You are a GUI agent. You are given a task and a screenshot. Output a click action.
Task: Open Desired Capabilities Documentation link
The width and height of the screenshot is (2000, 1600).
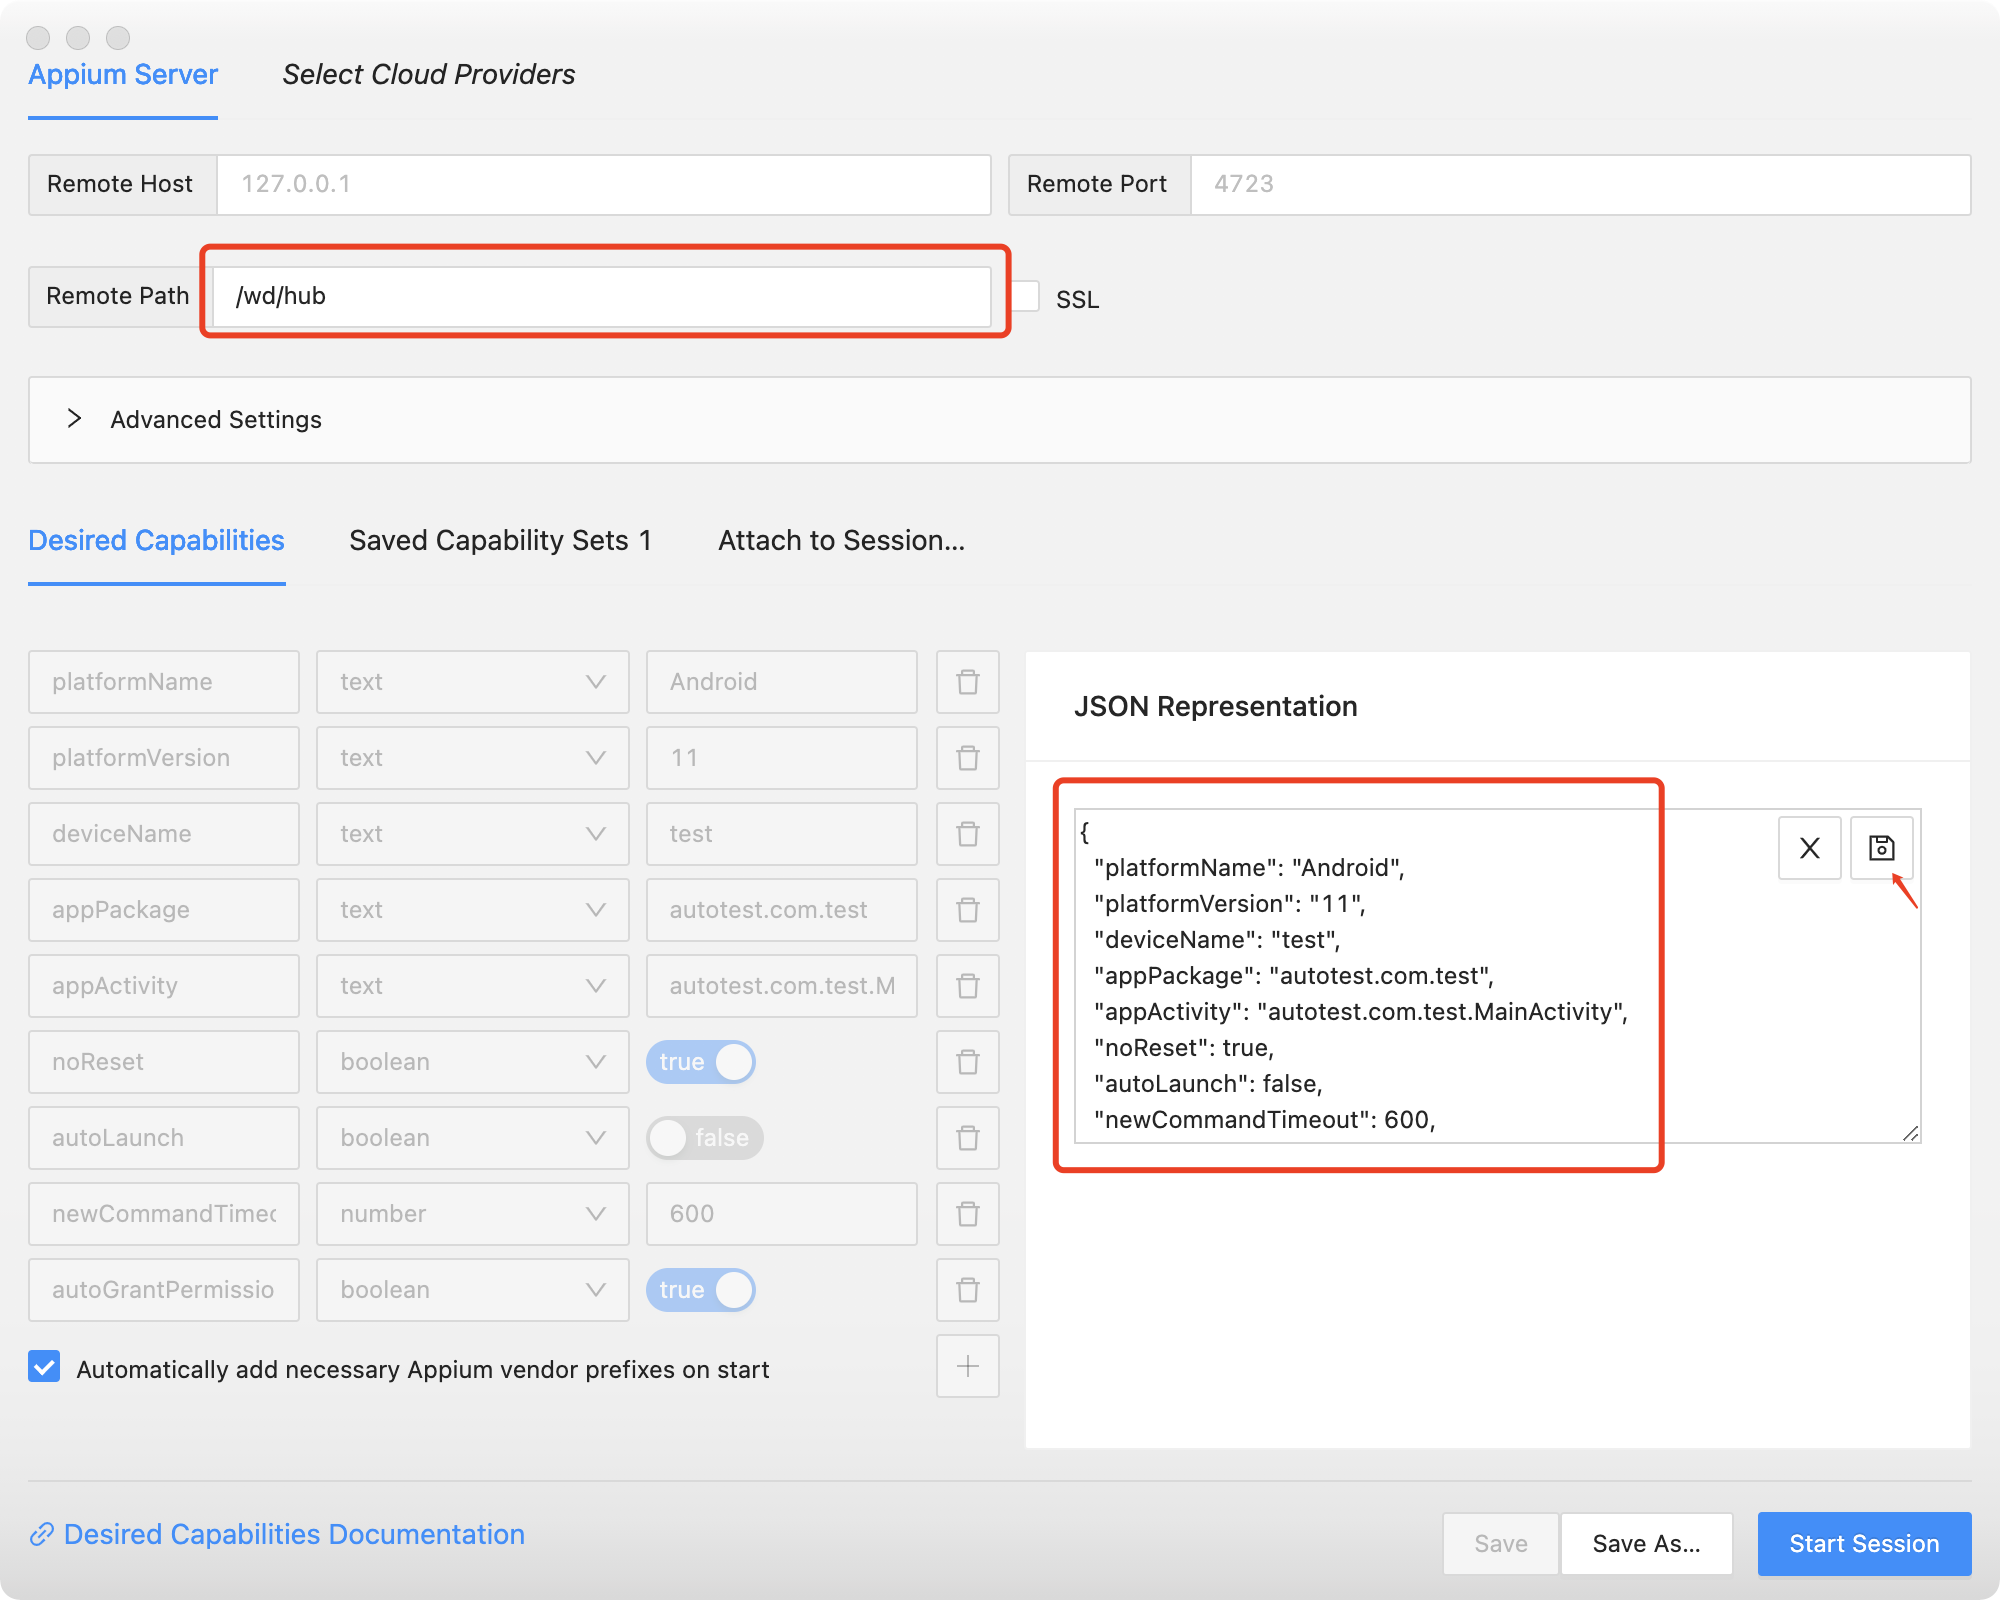tap(293, 1534)
